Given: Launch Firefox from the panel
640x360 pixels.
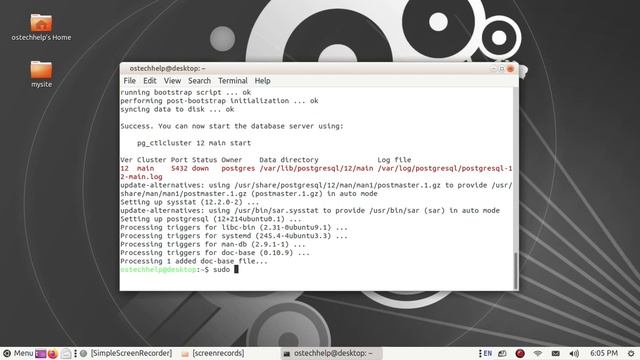Looking at the screenshot, I should (53, 353).
